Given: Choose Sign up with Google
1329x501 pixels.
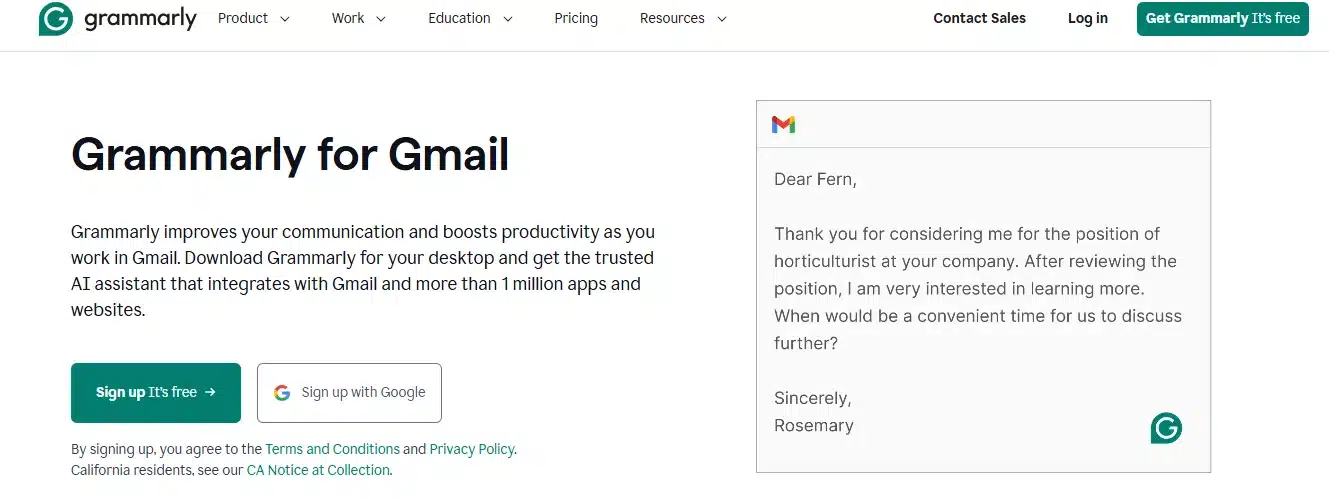Looking at the screenshot, I should click(x=349, y=393).
